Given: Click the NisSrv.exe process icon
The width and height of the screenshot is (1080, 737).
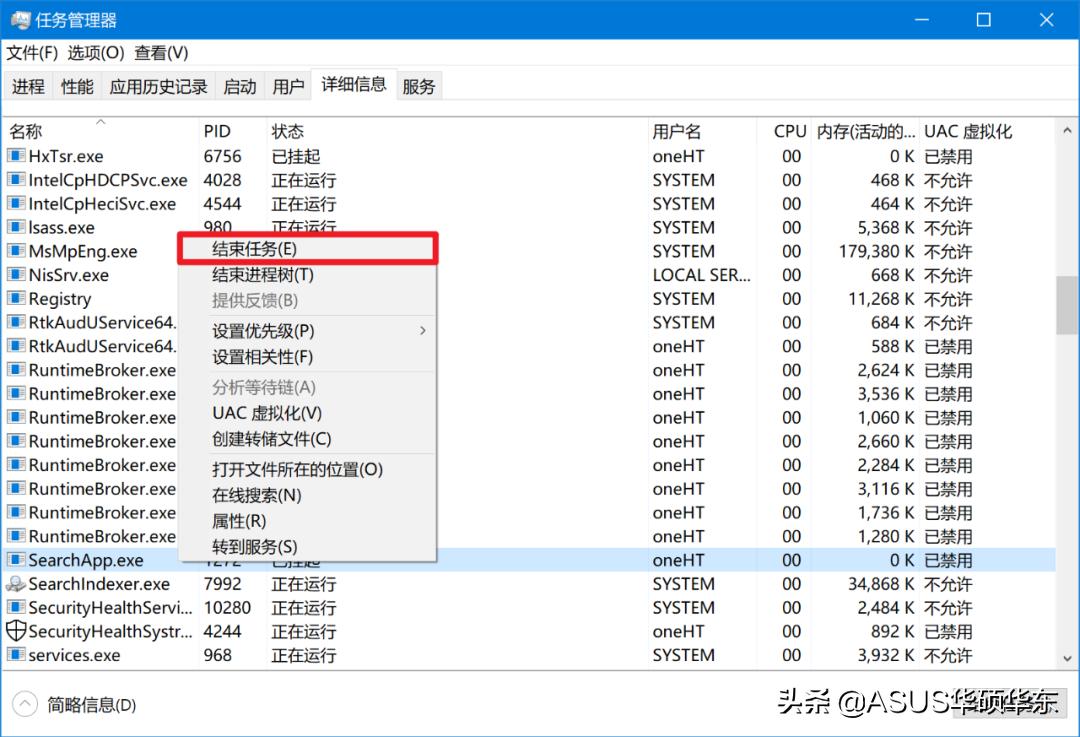Looking at the screenshot, I should point(16,275).
